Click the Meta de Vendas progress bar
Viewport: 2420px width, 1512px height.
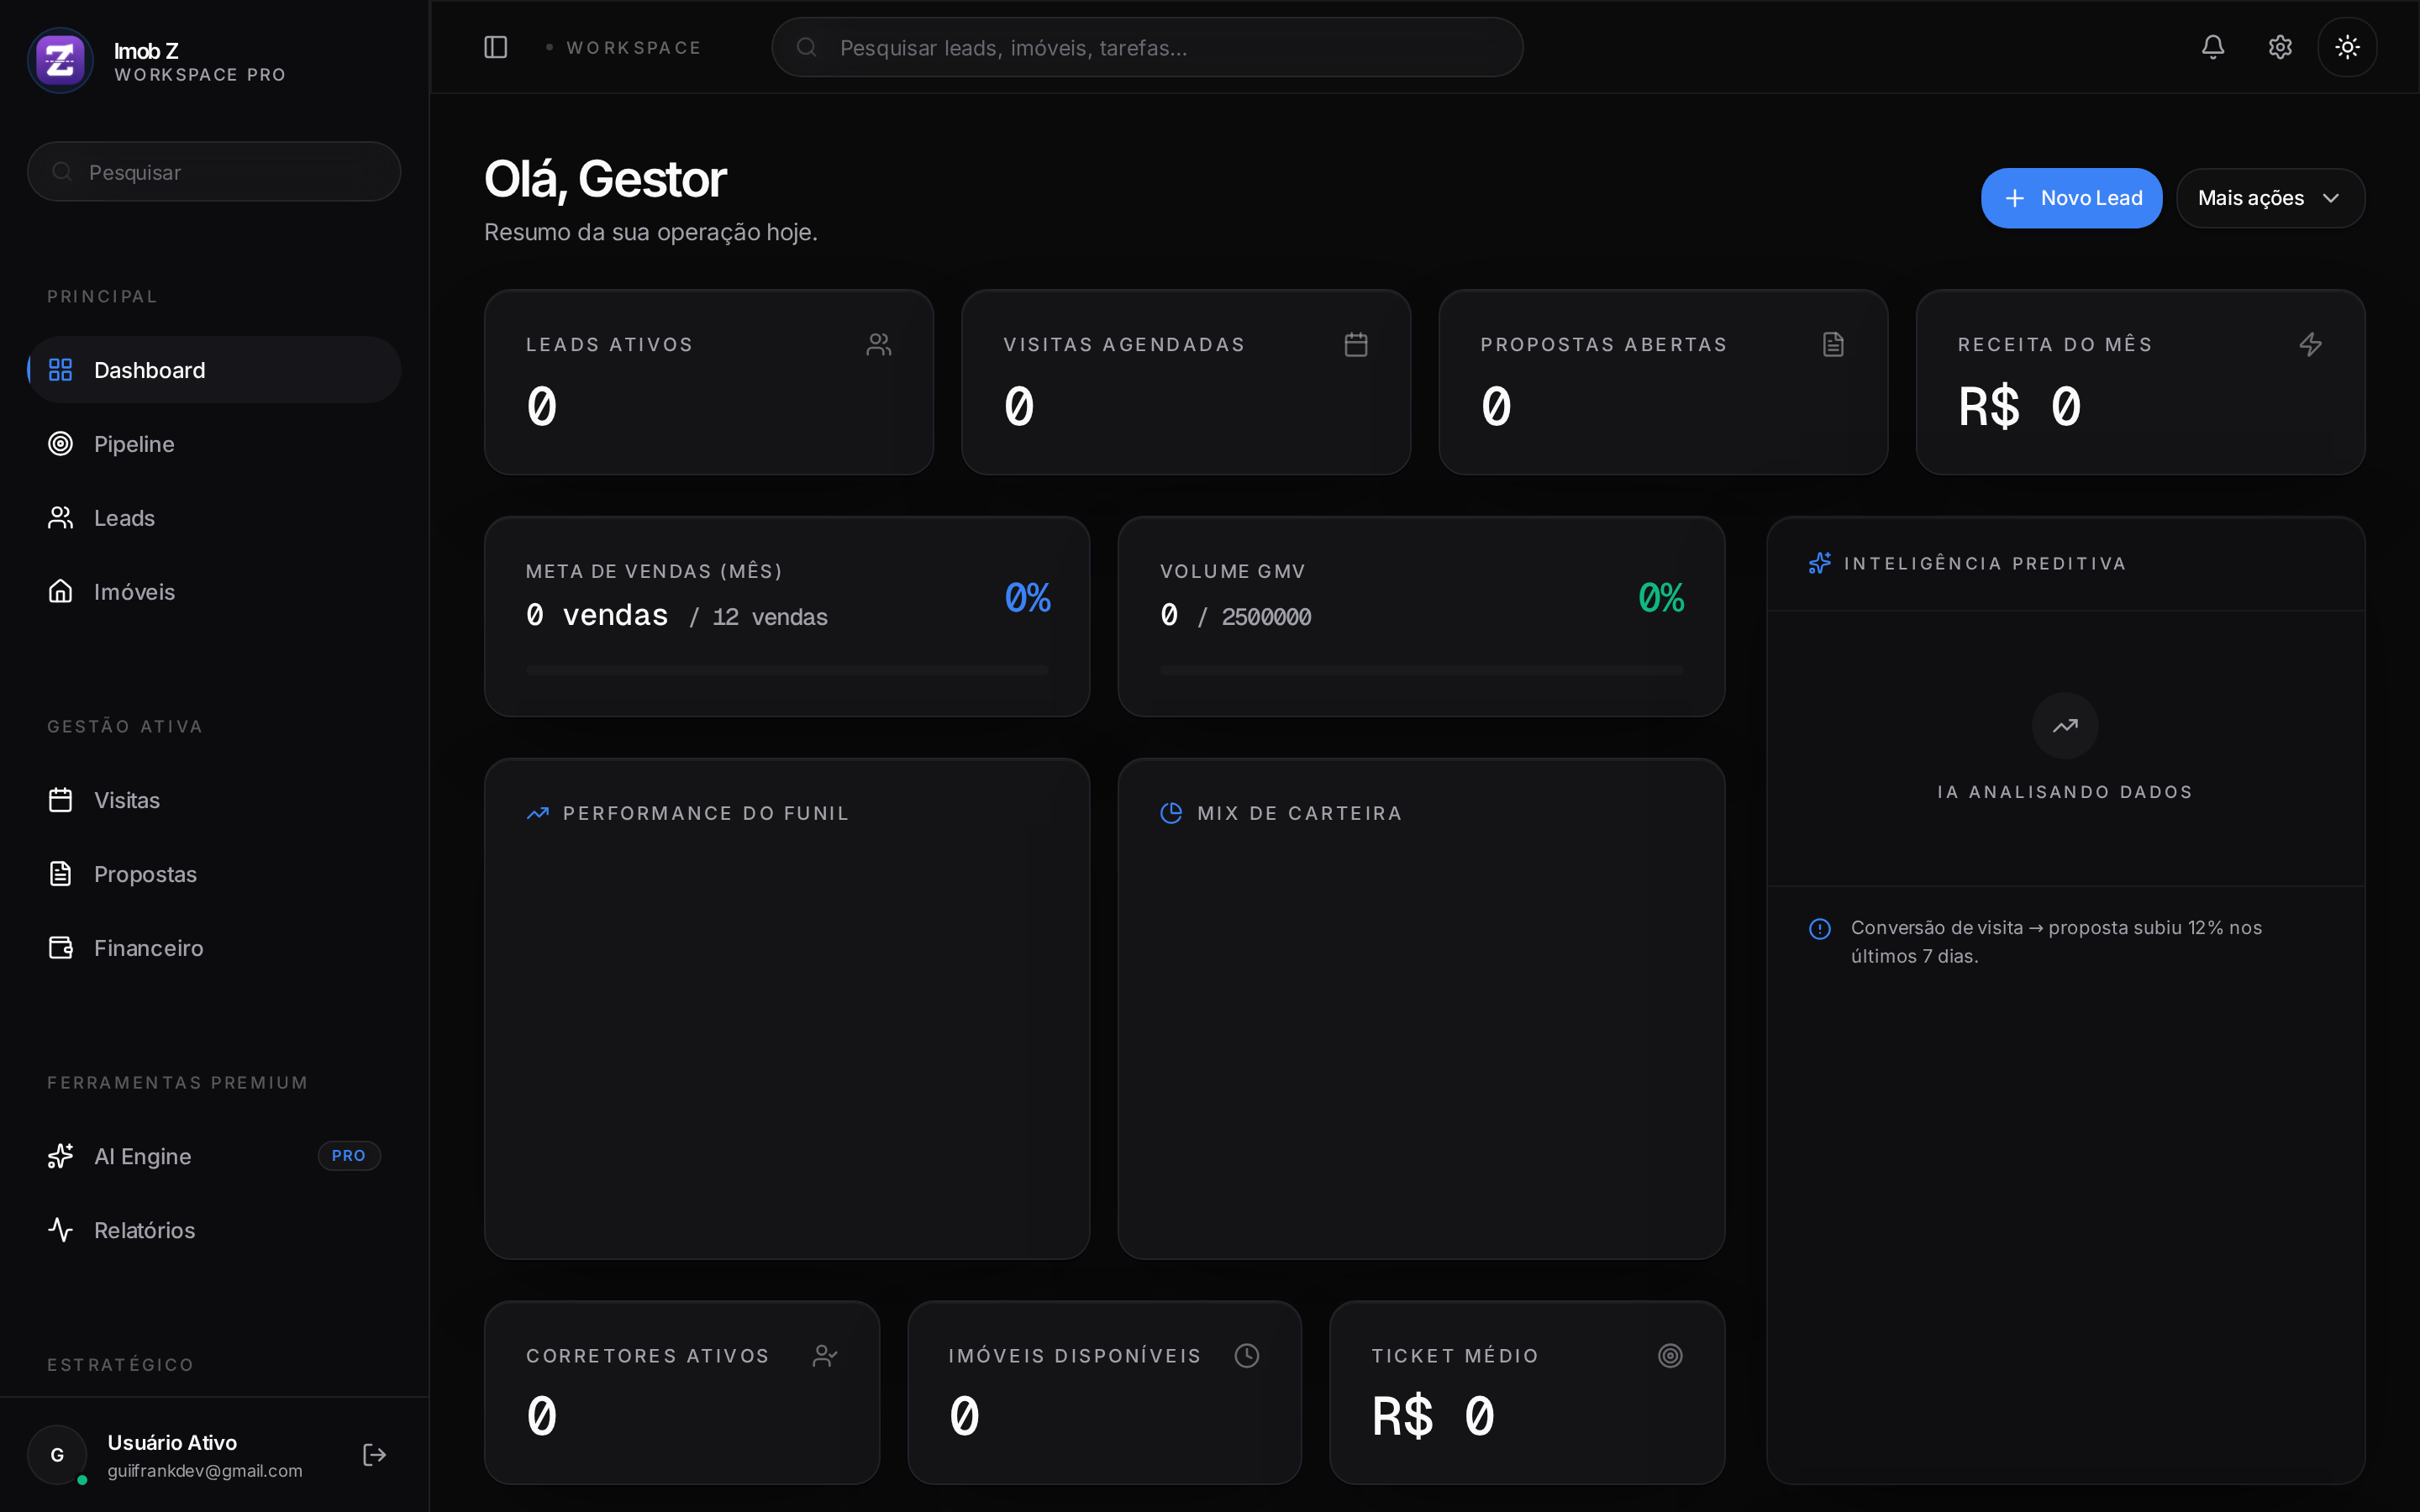(x=787, y=670)
